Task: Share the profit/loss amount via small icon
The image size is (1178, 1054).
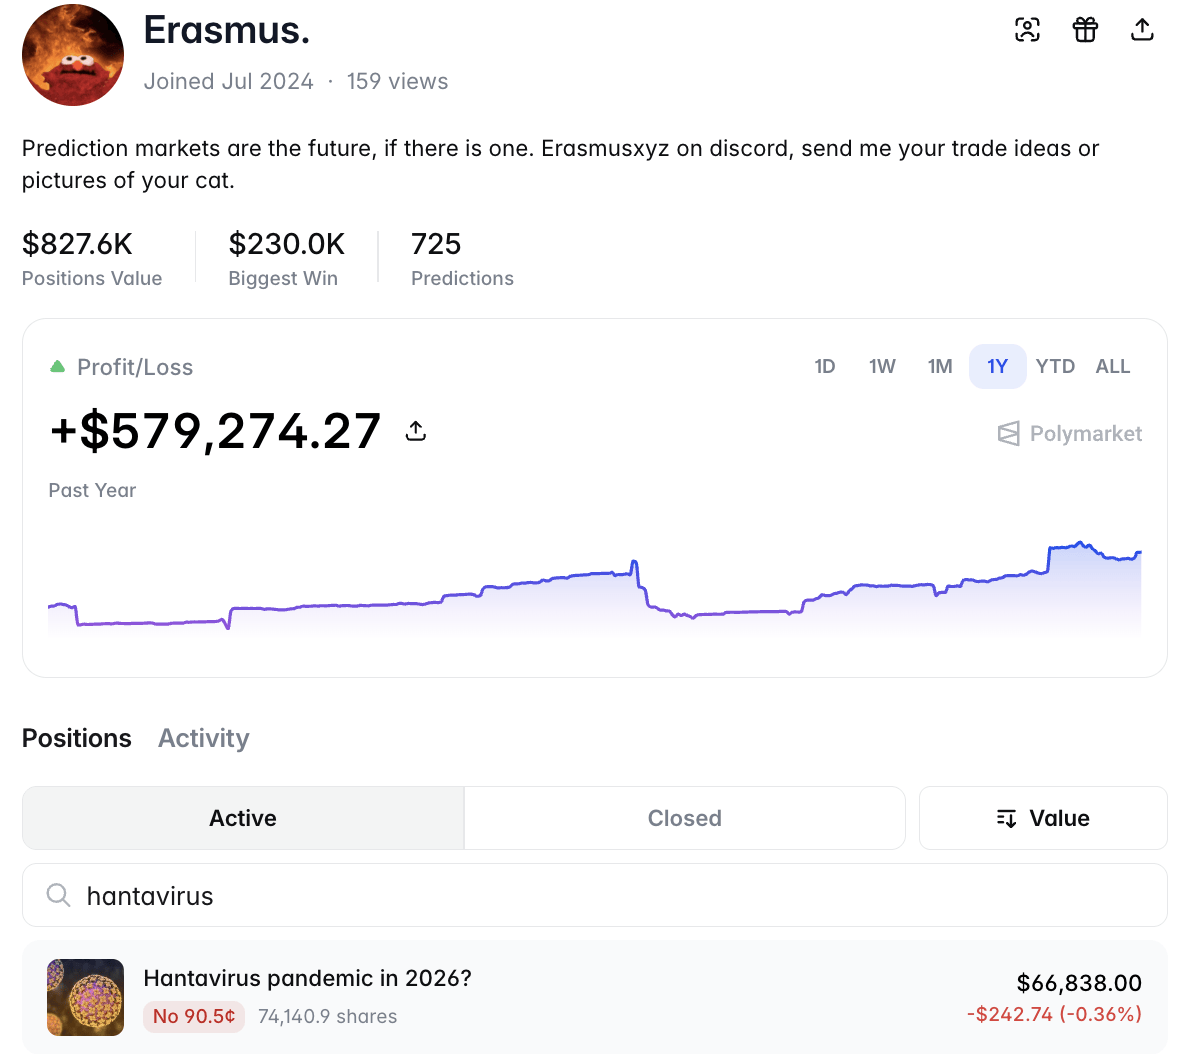Action: [416, 431]
